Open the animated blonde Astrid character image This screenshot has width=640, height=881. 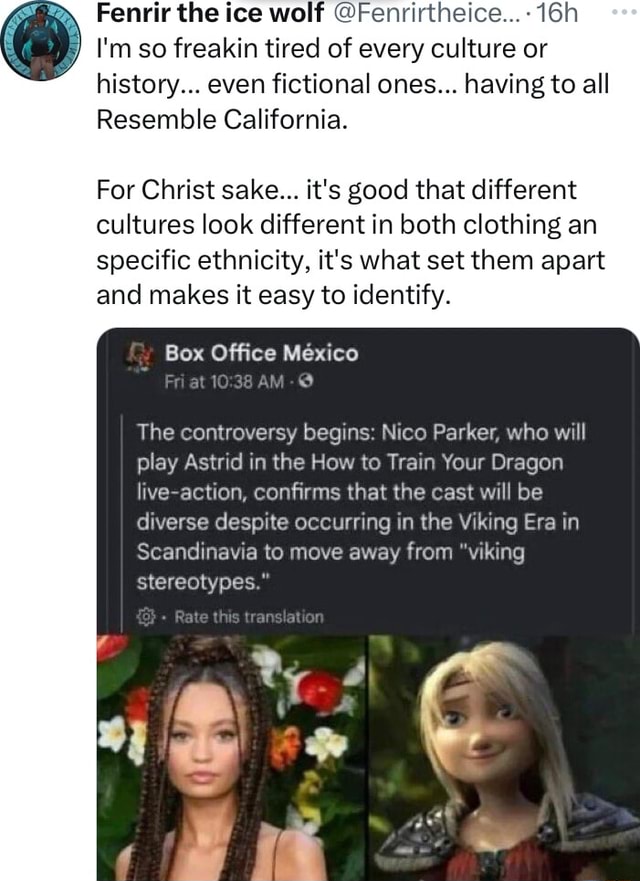[503, 757]
